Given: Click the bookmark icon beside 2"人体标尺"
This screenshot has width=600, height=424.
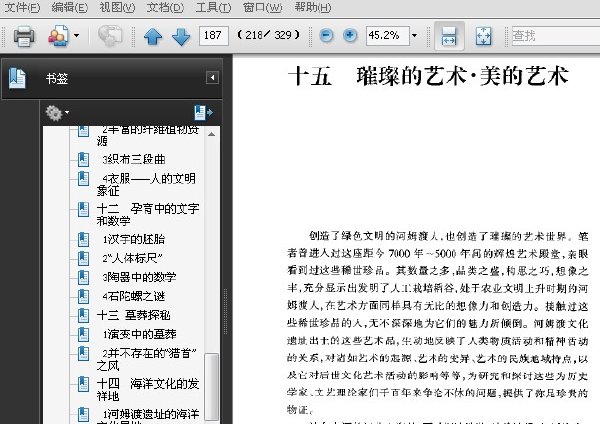Looking at the screenshot, I should tap(83, 258).
